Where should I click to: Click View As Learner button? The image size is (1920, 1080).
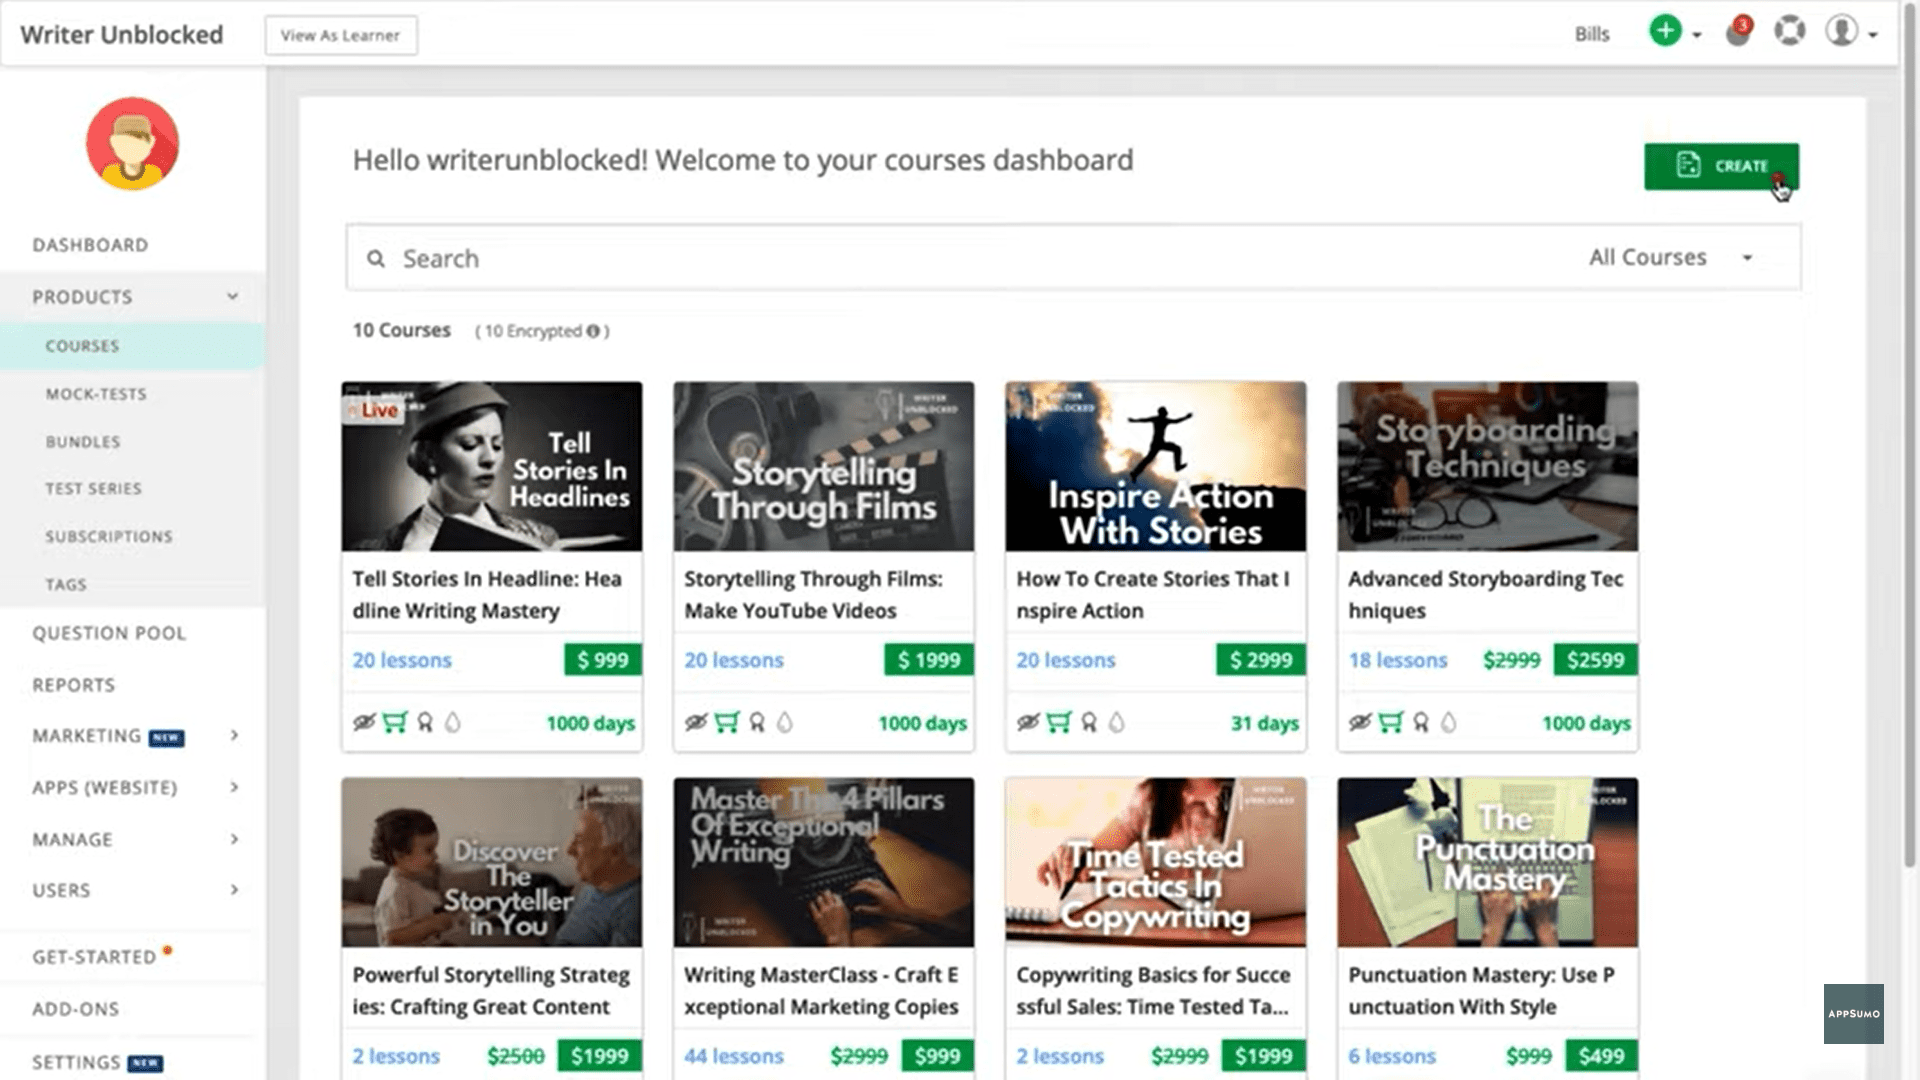coord(340,34)
